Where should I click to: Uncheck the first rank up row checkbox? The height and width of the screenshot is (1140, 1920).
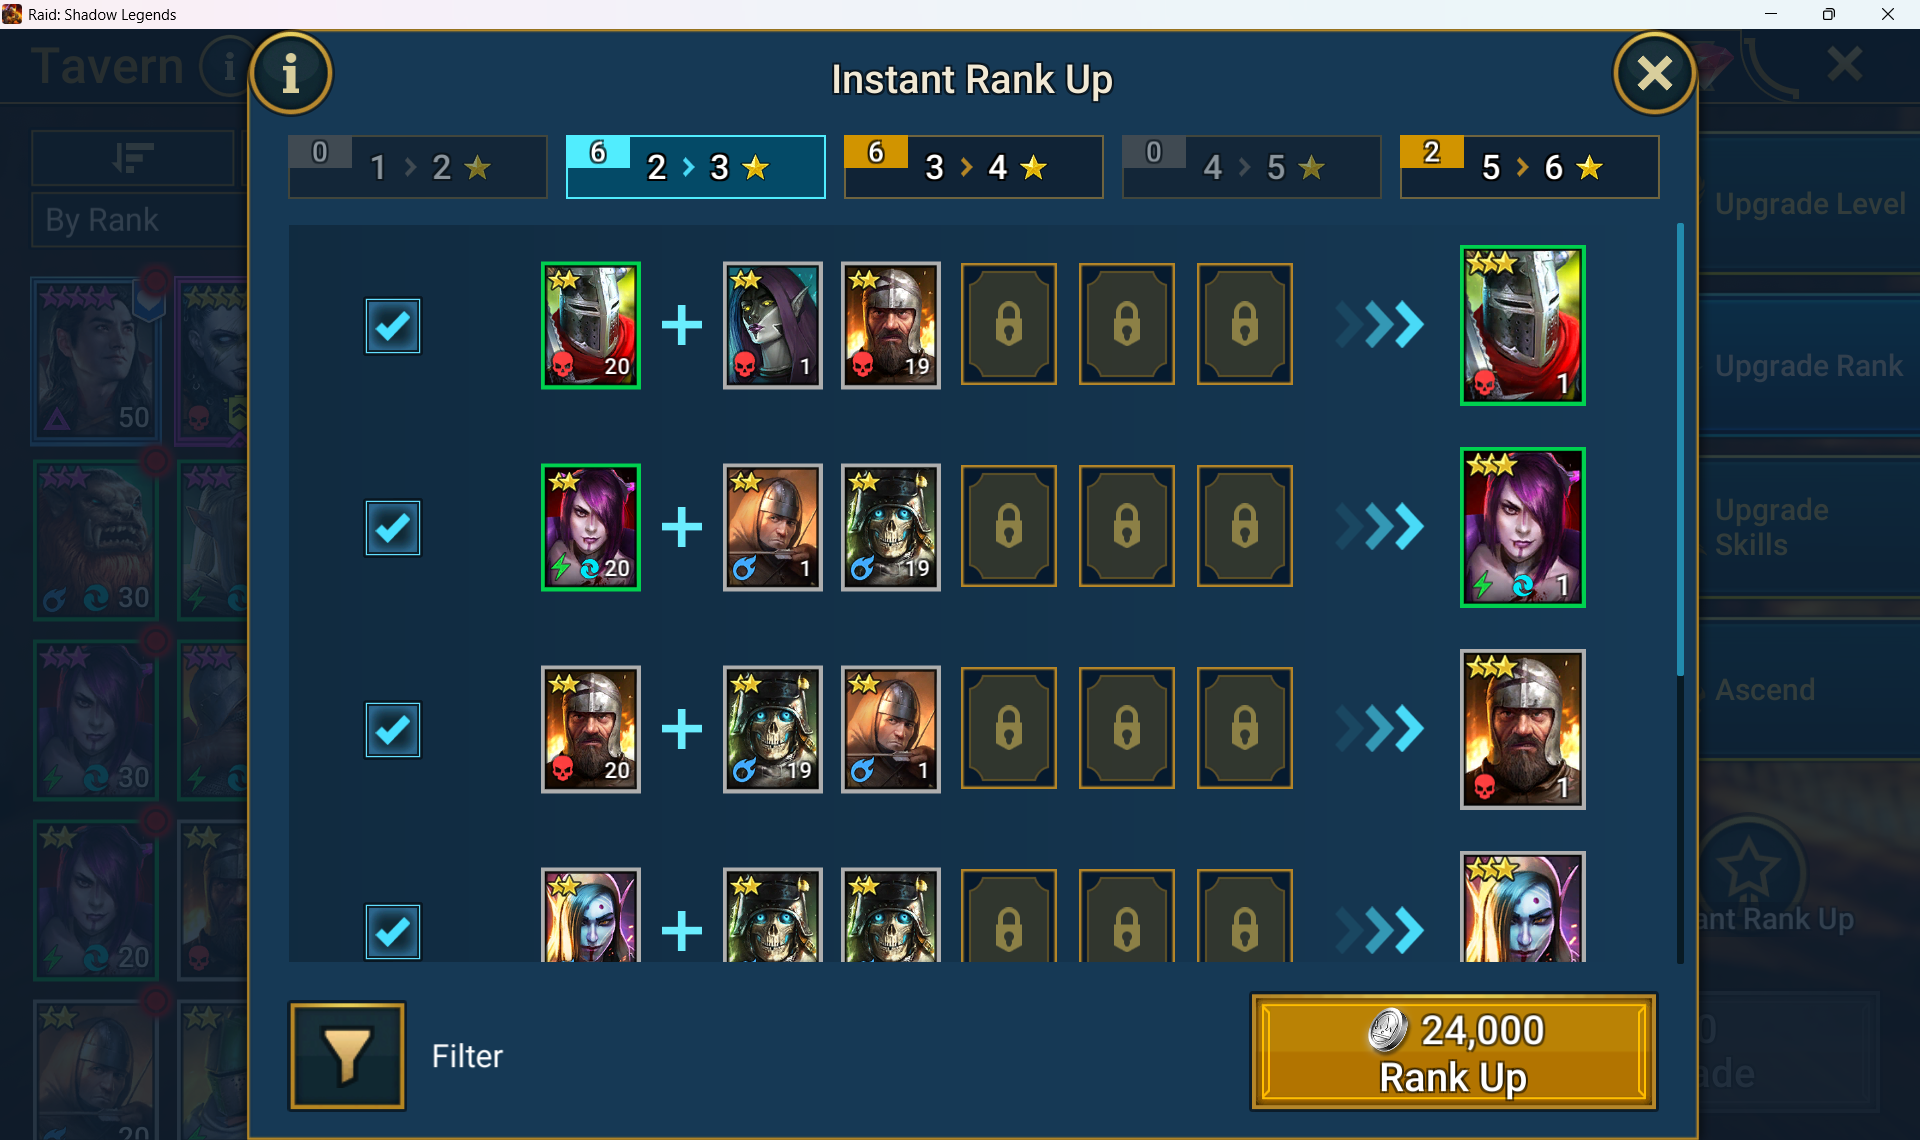click(x=392, y=325)
